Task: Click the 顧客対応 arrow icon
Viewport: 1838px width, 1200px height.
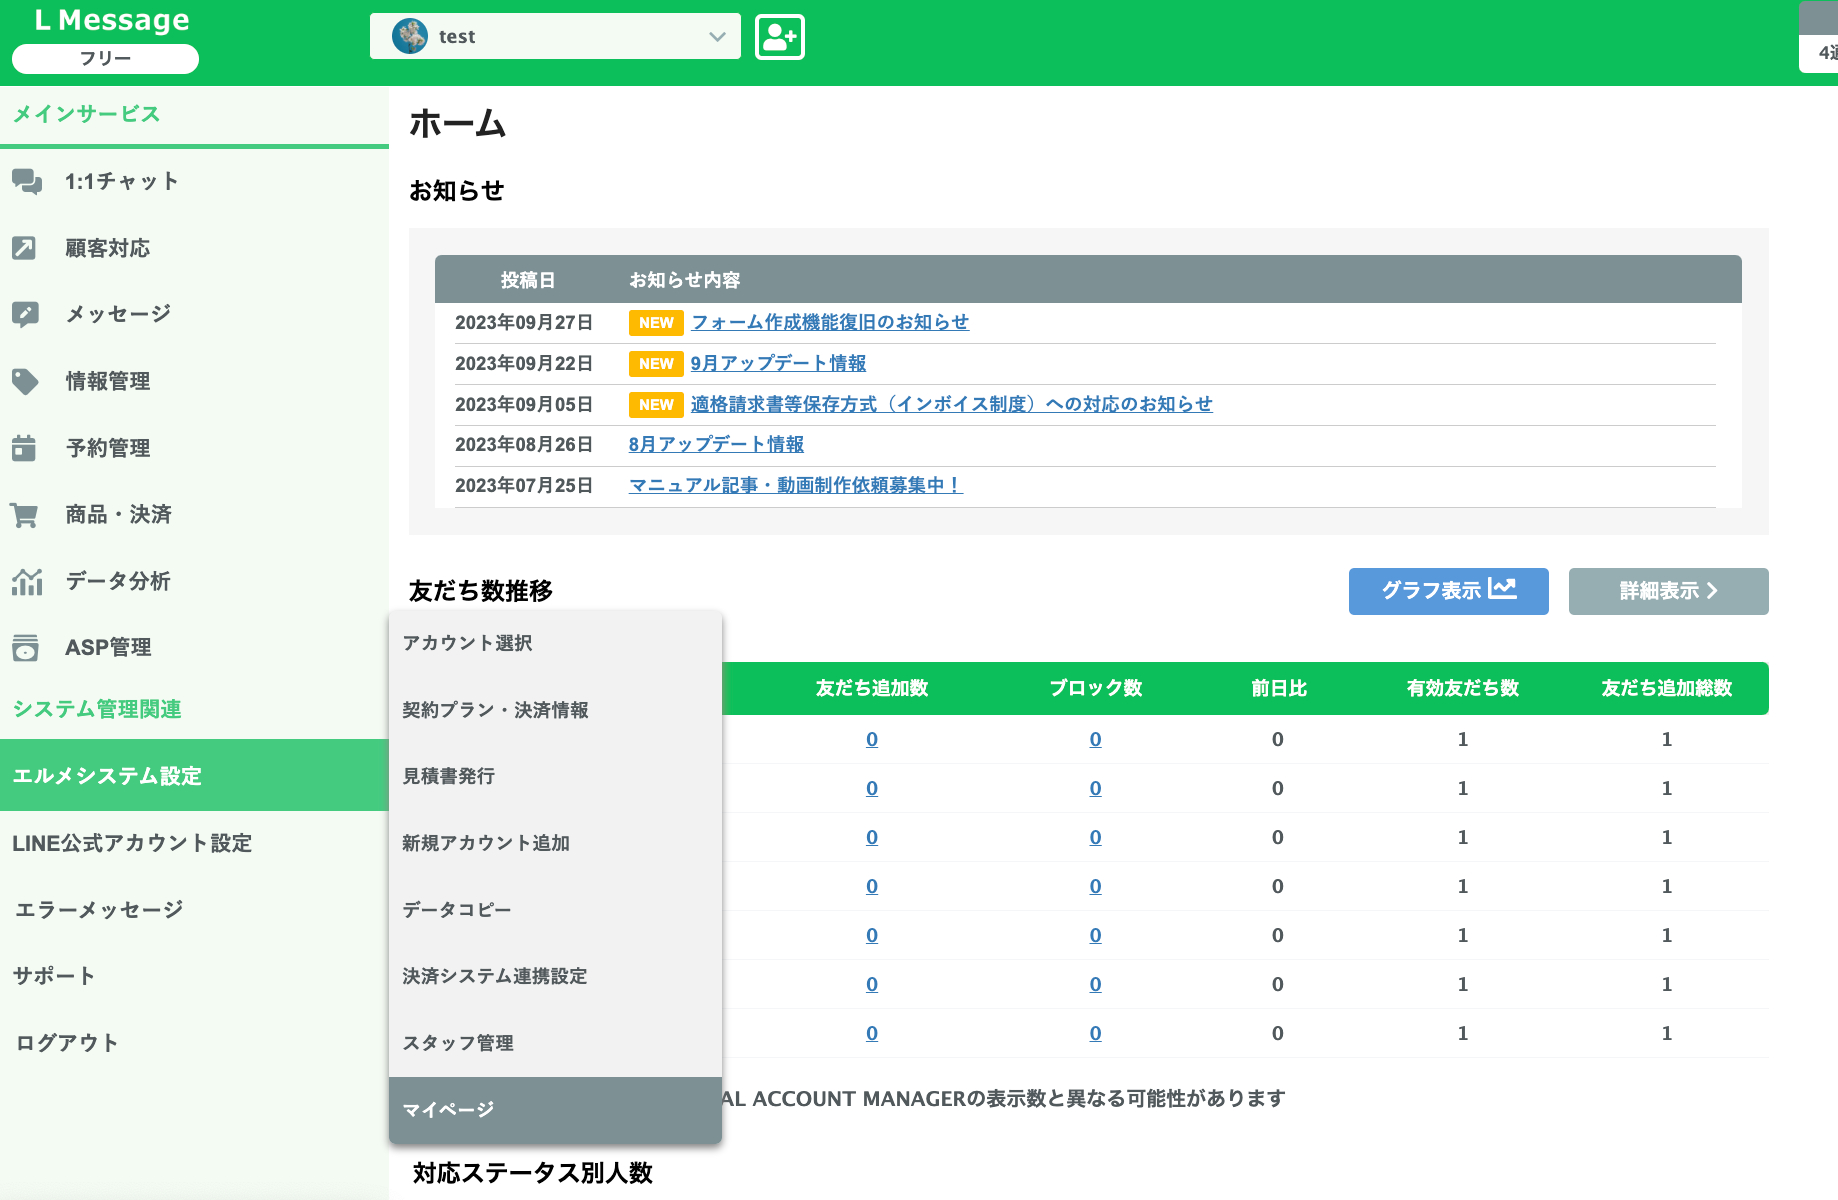Action: (x=24, y=248)
